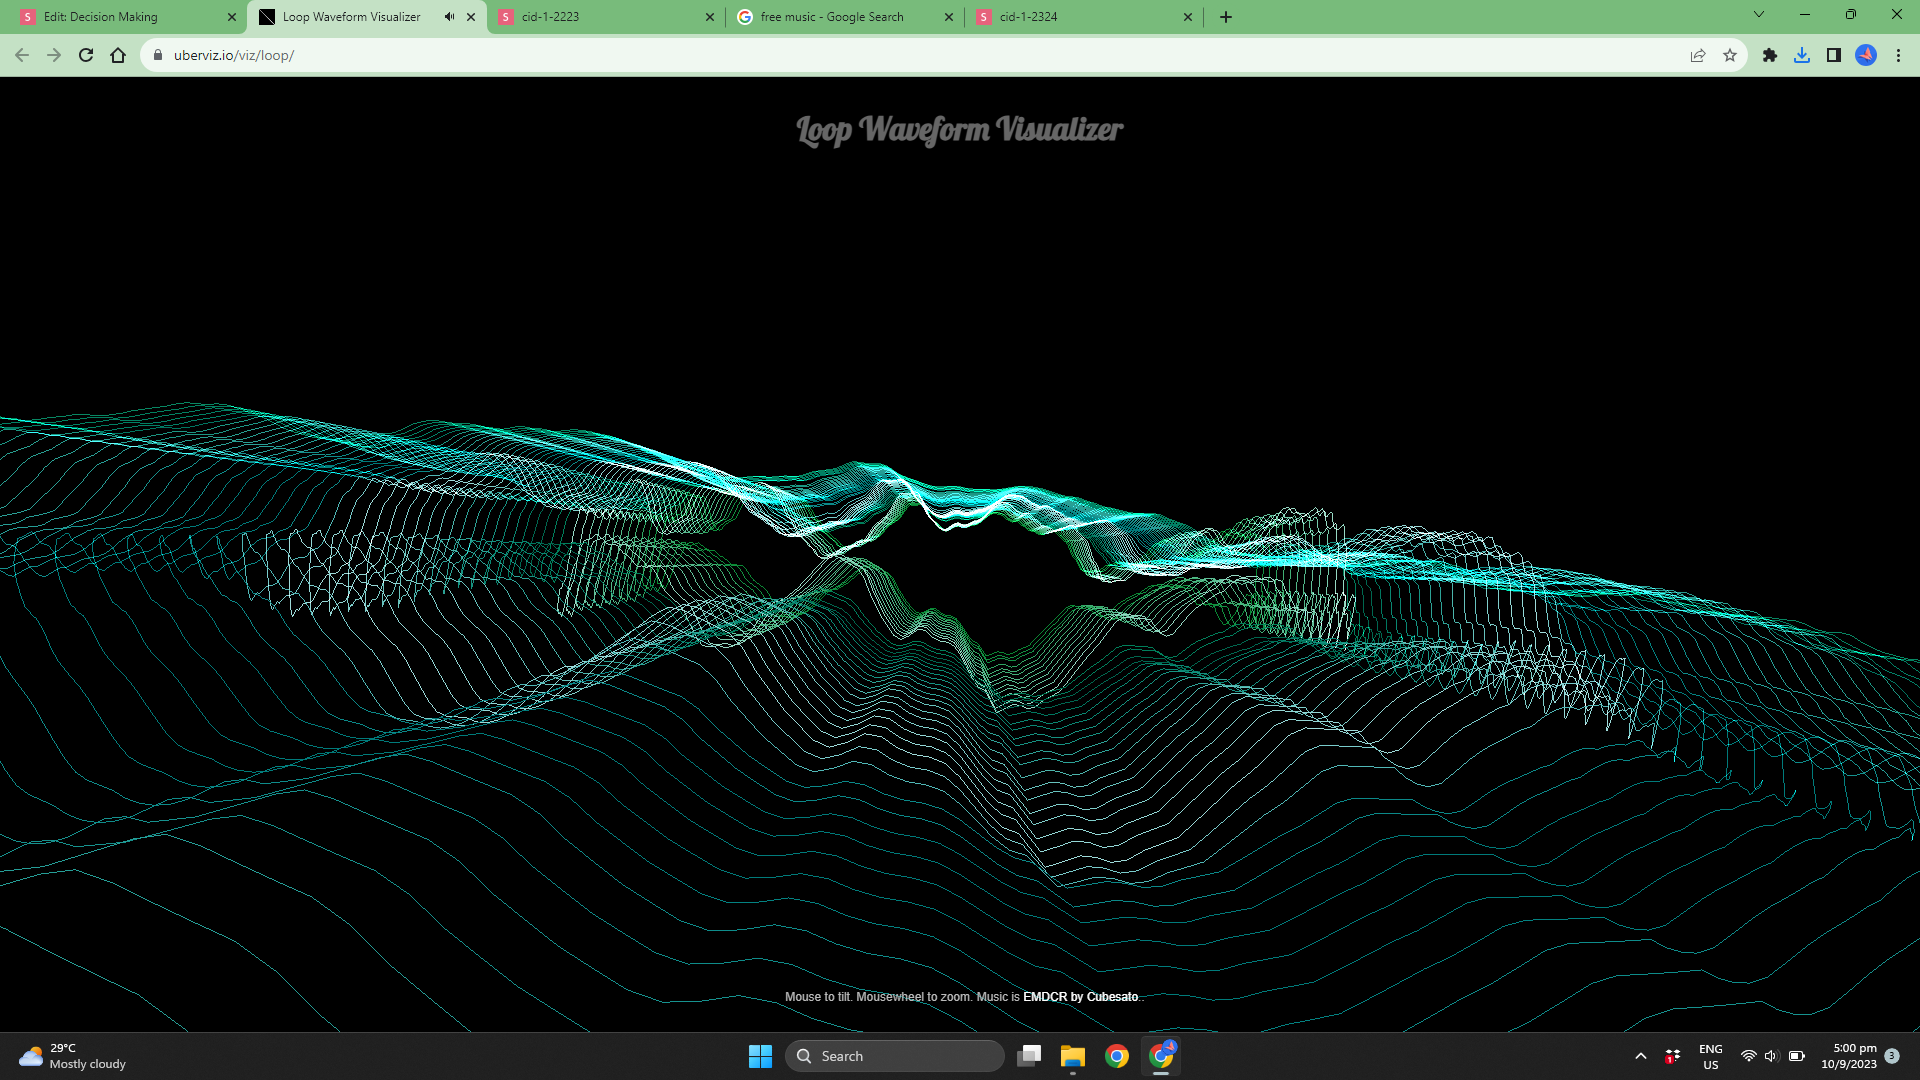Share this page icon
The width and height of the screenshot is (1920, 1080).
coord(1698,55)
